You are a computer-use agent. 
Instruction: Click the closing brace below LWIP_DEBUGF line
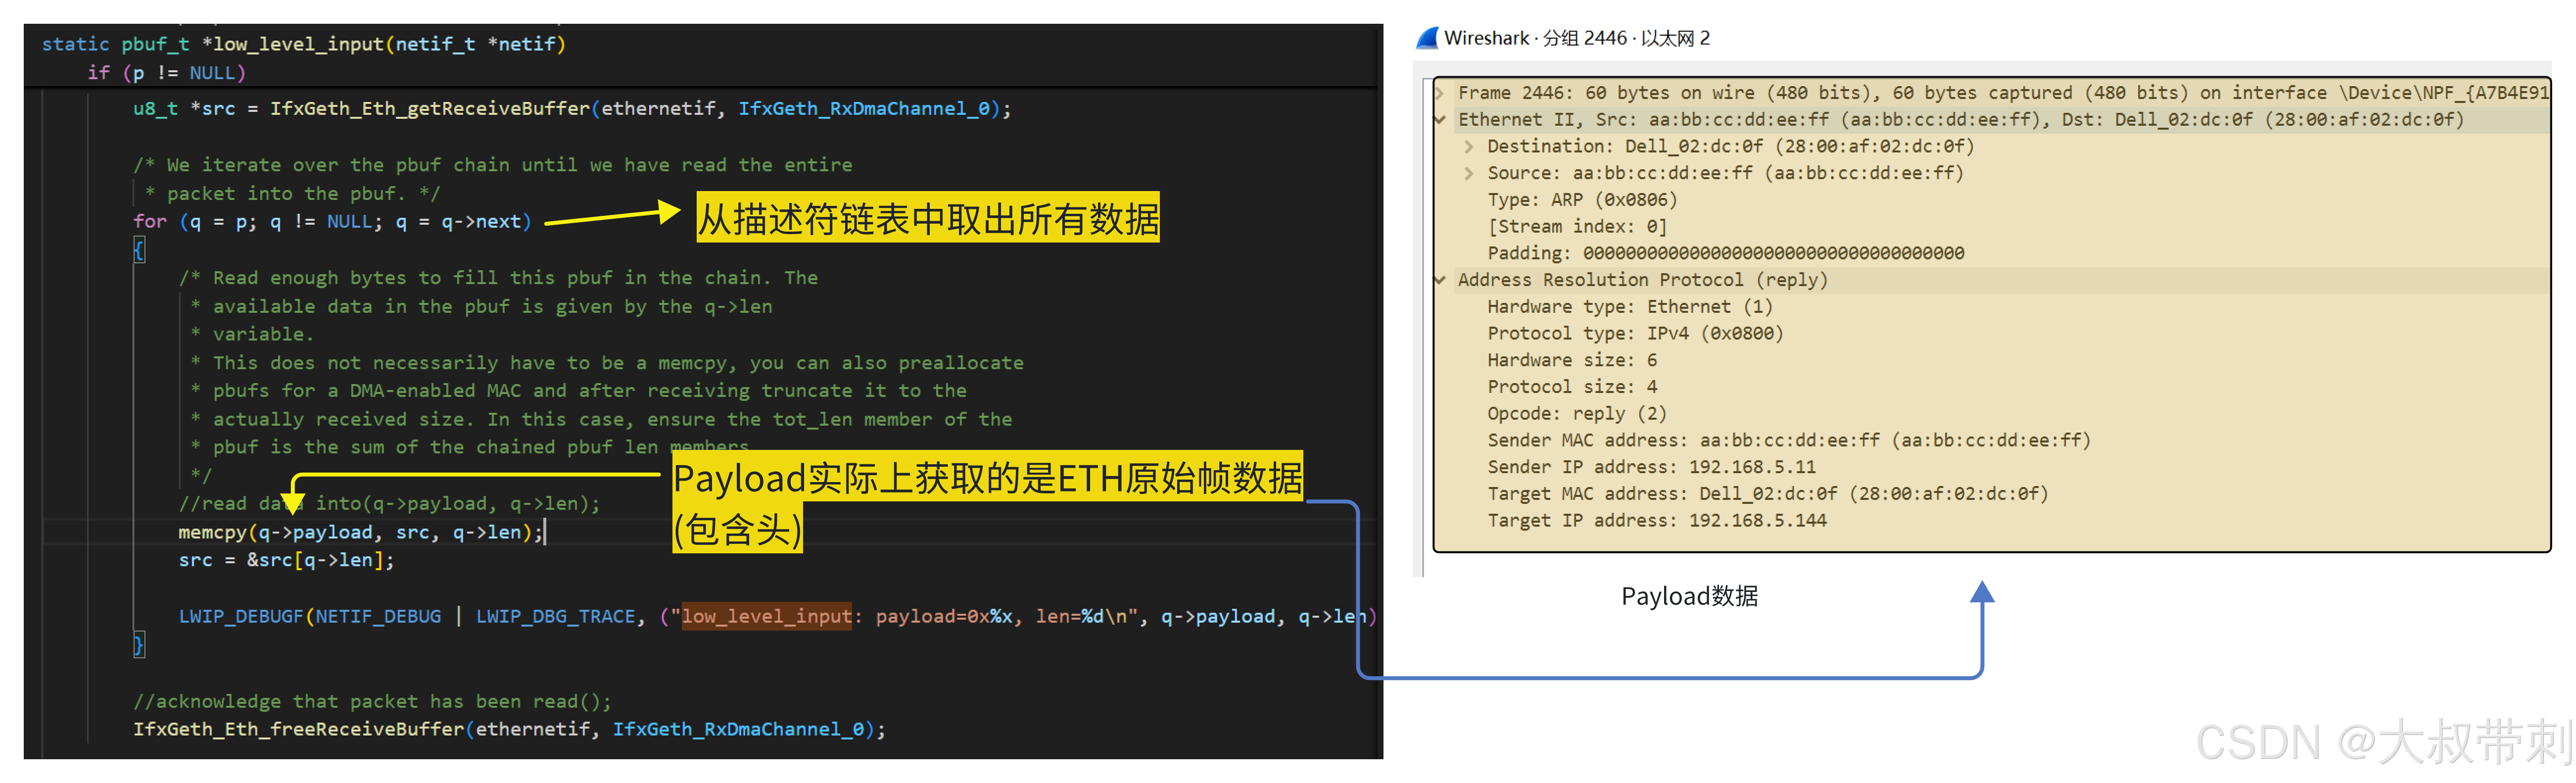click(139, 645)
